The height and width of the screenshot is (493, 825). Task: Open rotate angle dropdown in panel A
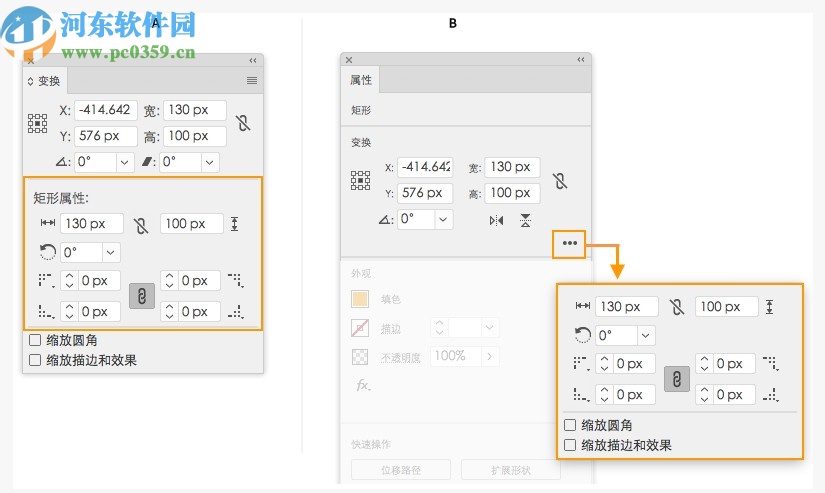[x=124, y=162]
